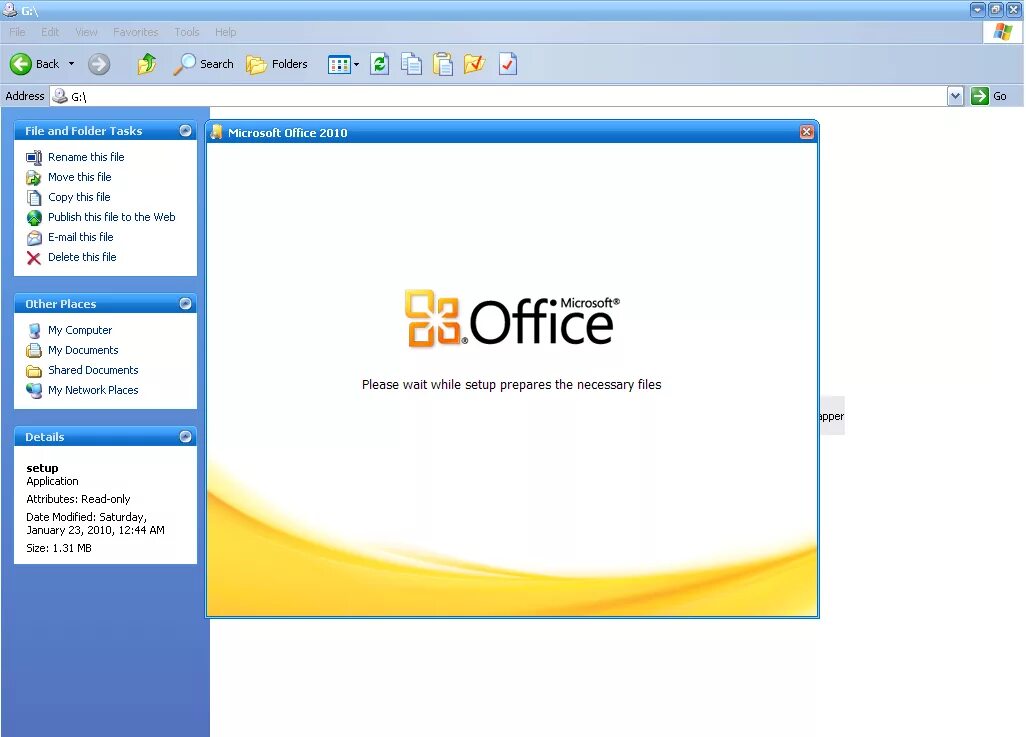Viewport: 1026px width, 737px height.
Task: Click the 'setup' file name in Details
Action: tap(42, 468)
